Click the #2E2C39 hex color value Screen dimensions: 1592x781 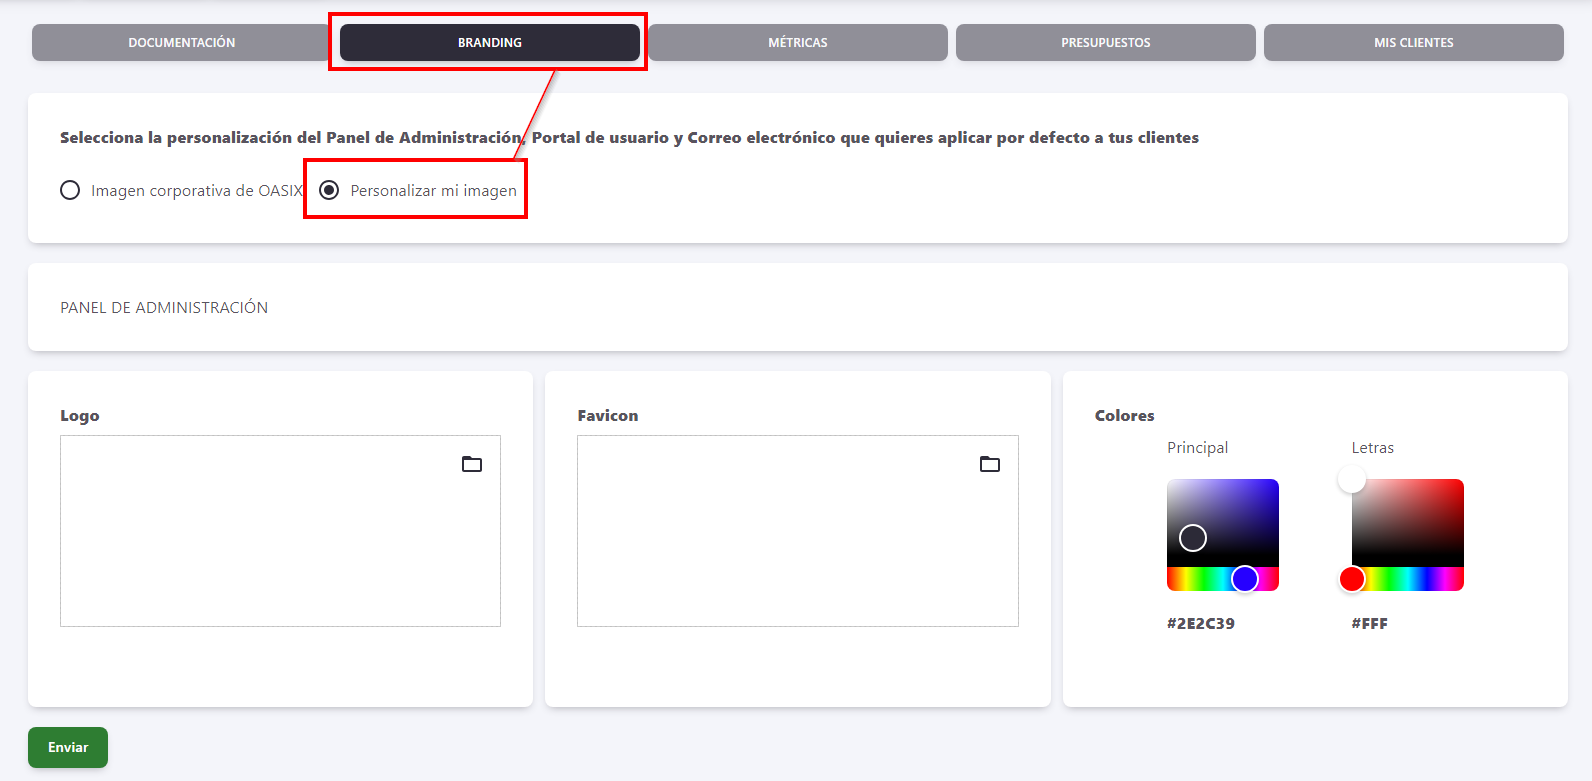[1201, 624]
